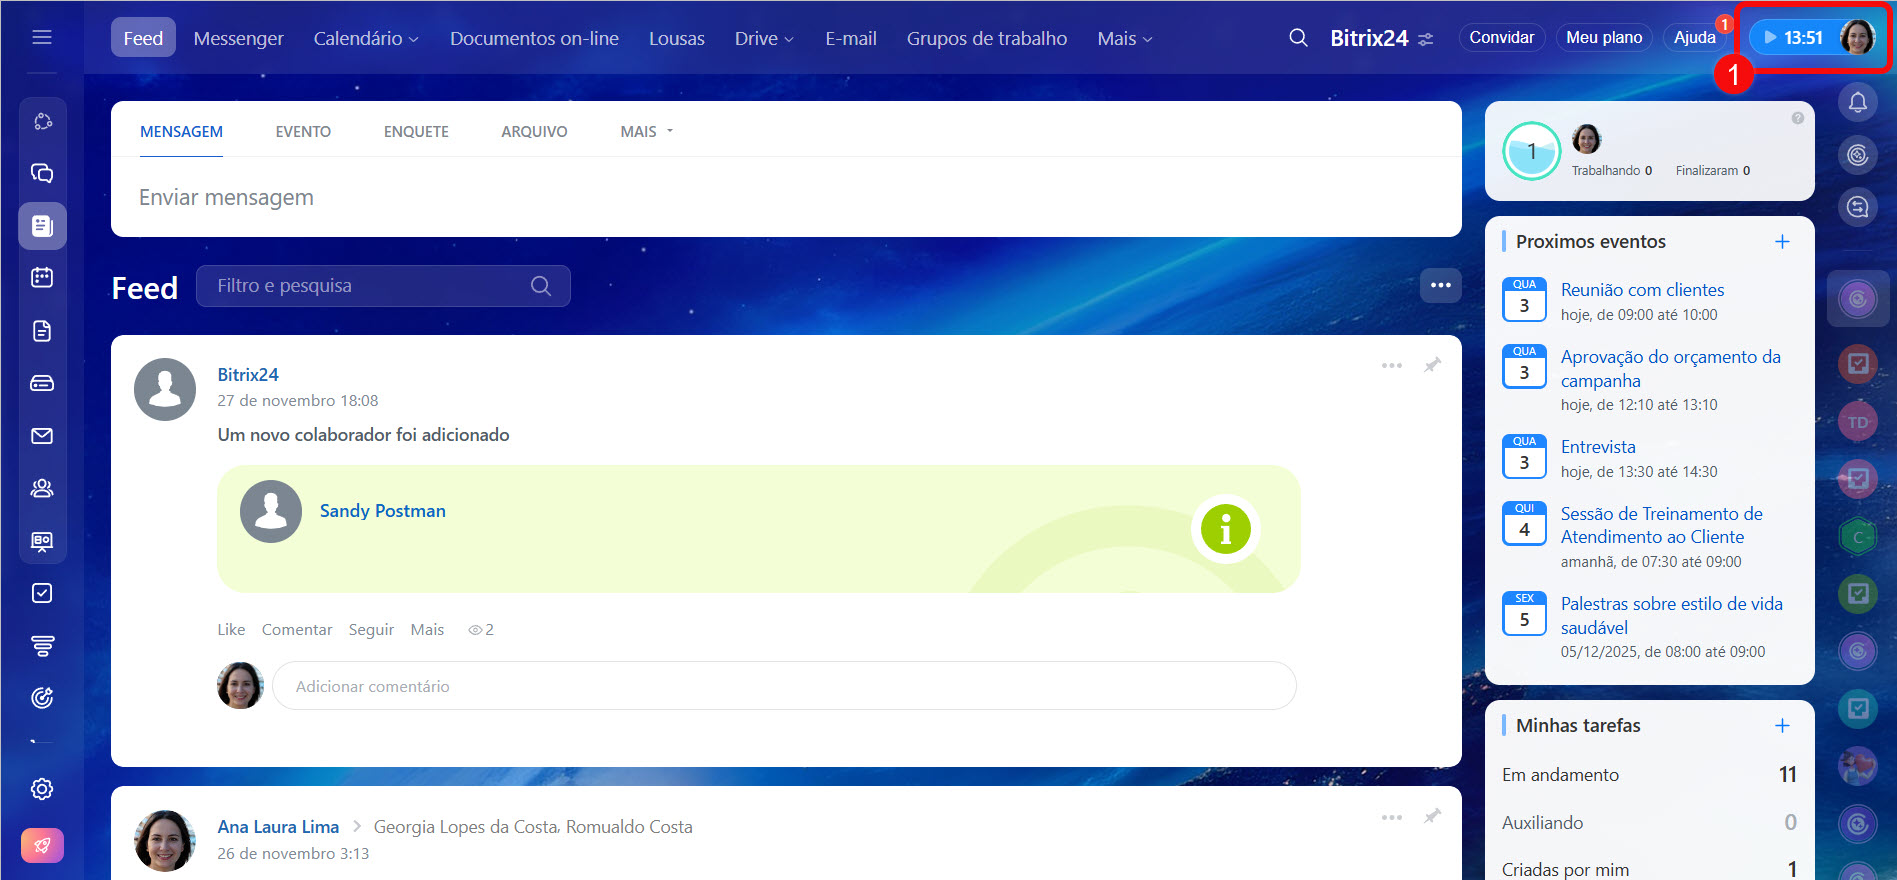Click the green info icon on Sandy Postman card
1897x880 pixels.
[x=1225, y=529]
